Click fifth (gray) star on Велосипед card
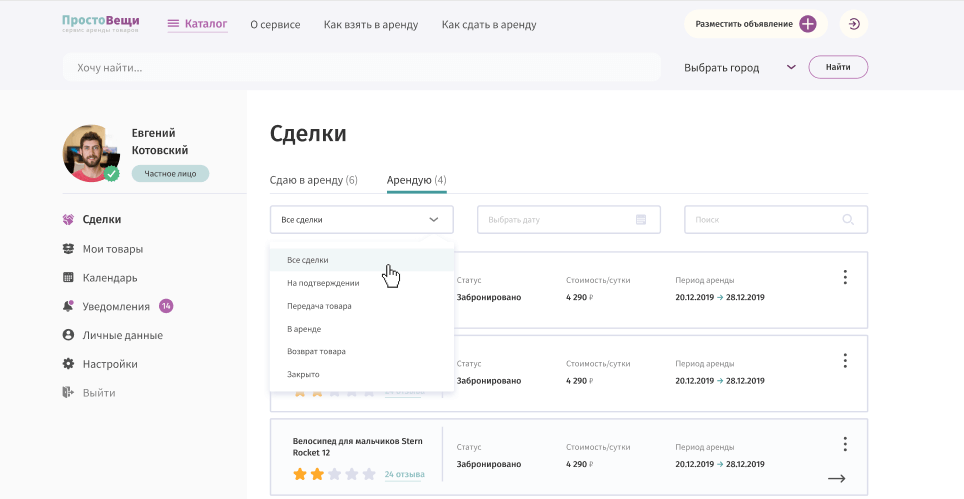Image resolution: width=964 pixels, height=499 pixels. click(x=369, y=474)
